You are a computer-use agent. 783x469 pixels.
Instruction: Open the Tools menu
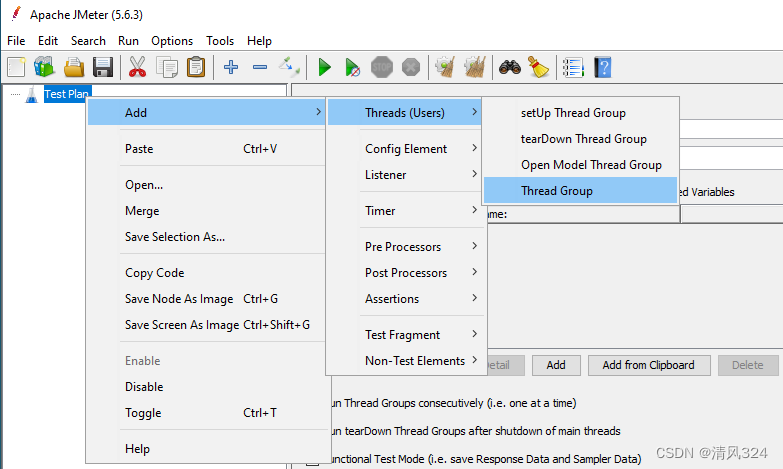click(x=220, y=41)
